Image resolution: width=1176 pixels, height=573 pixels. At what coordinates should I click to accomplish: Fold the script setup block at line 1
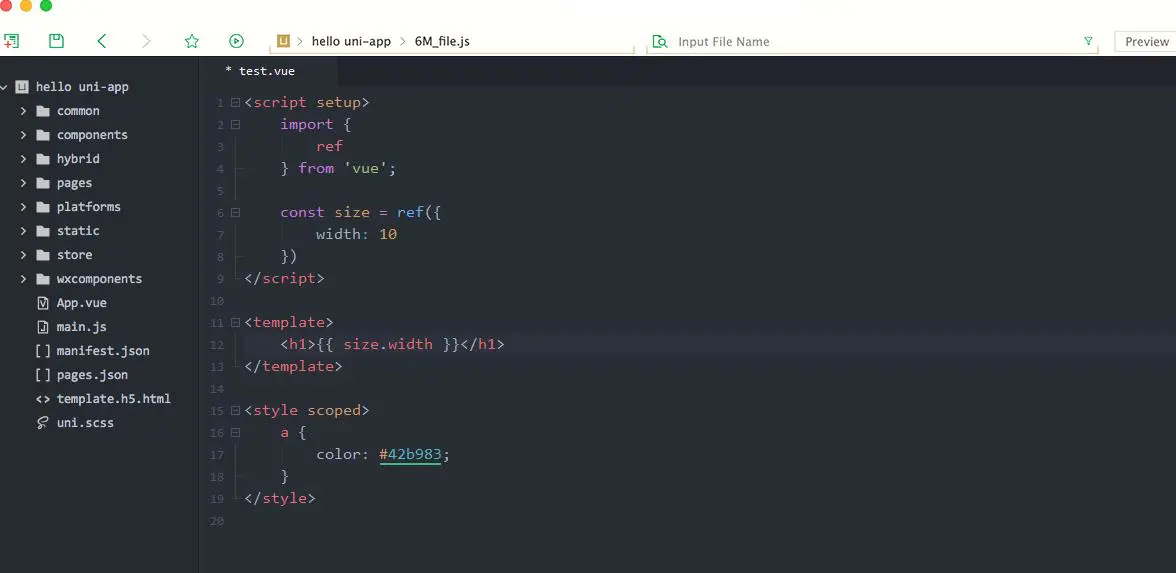[236, 102]
